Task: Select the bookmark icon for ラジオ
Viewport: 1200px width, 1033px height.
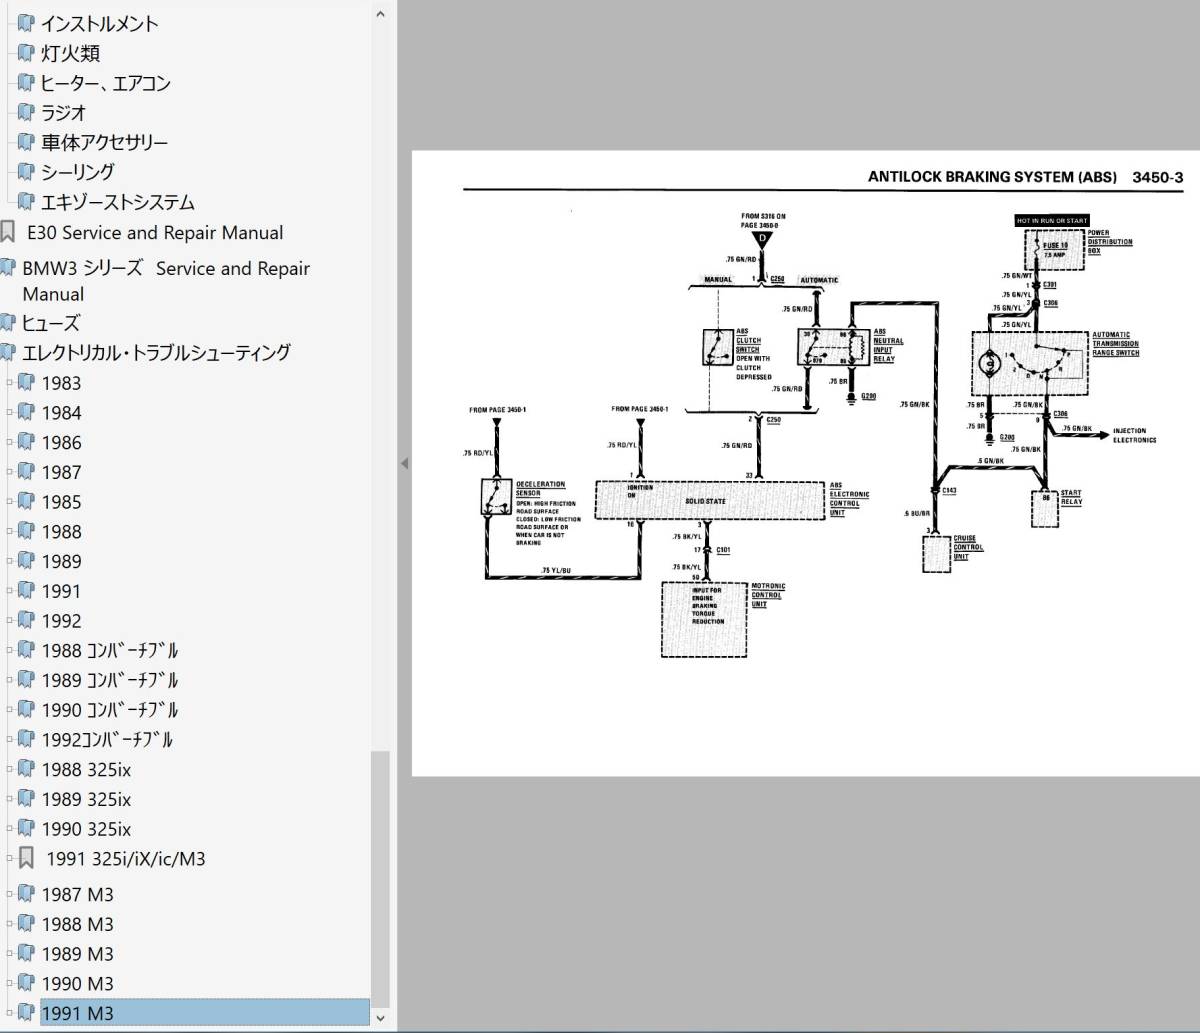Action: tap(26, 112)
